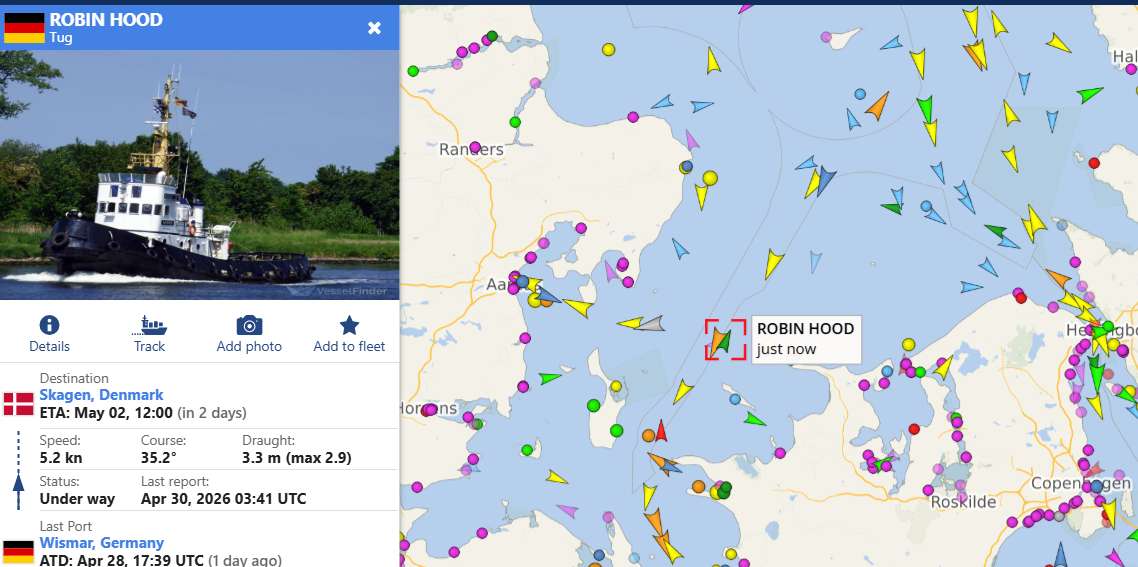Click the large orange vessel arrow at top of map
This screenshot has height=567, width=1138.
[x=877, y=105]
